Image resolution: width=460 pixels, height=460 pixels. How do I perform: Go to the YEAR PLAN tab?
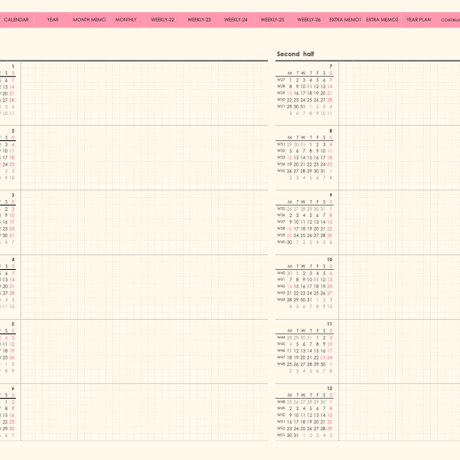419,20
